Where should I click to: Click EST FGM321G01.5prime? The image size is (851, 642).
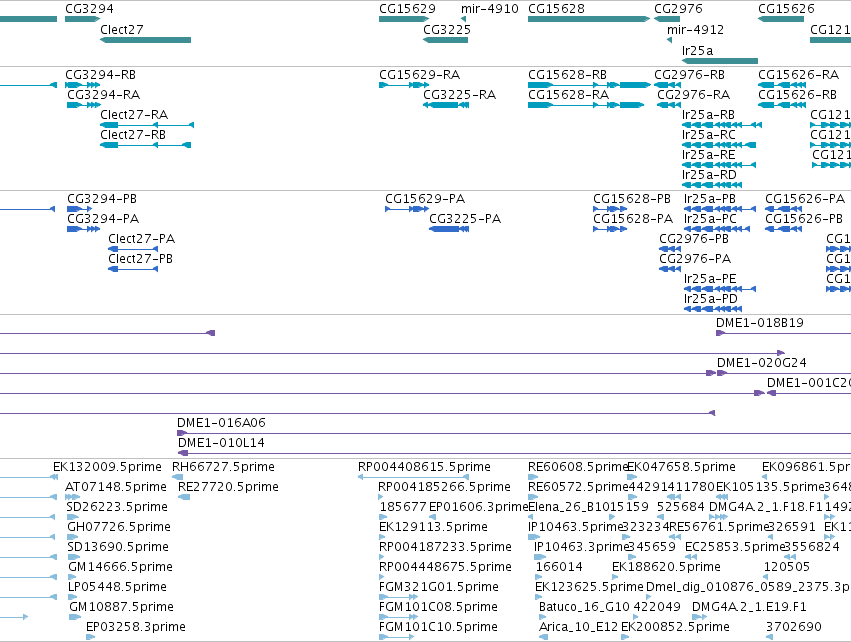439,587
